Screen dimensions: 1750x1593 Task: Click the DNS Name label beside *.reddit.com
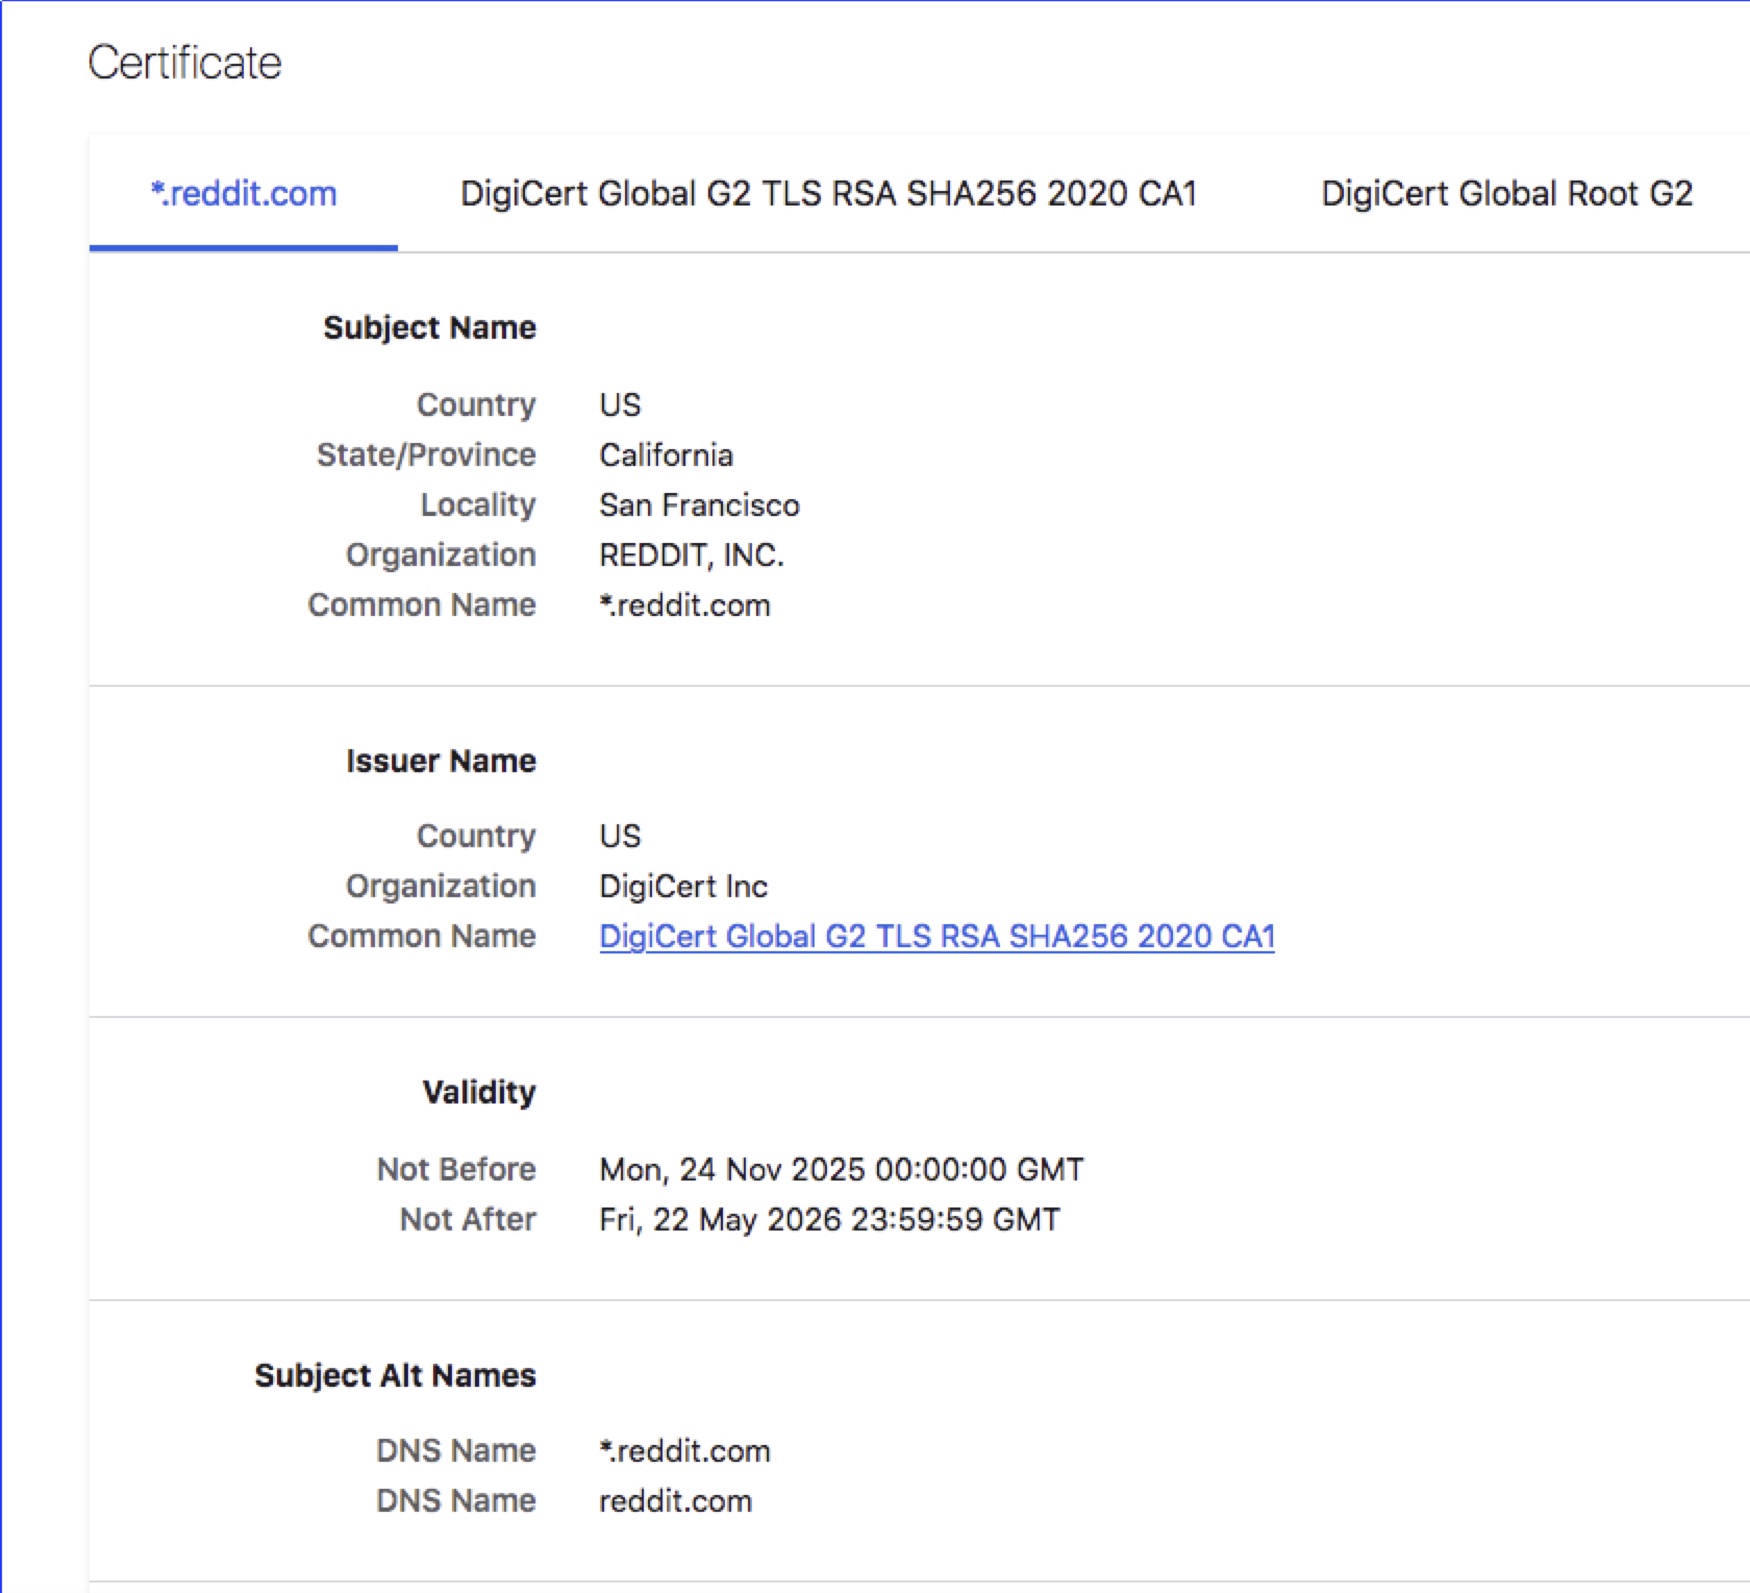[456, 1451]
